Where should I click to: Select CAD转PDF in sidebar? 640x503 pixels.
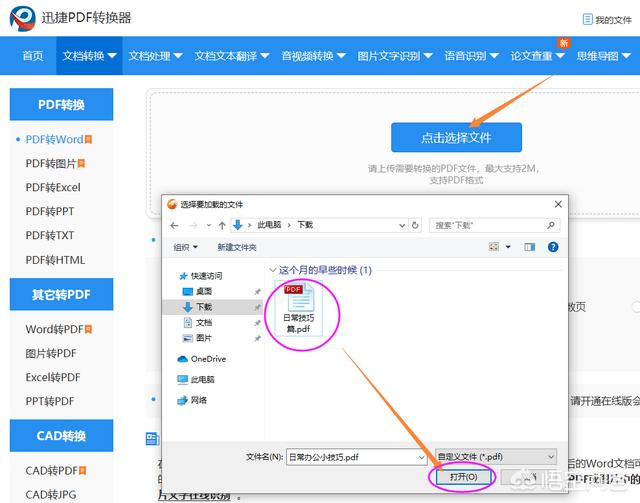point(51,471)
